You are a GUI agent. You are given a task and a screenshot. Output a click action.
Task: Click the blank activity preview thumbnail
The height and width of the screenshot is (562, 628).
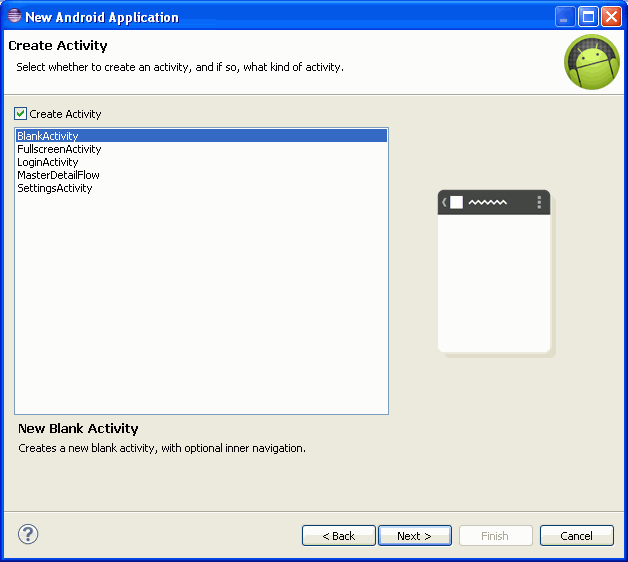(x=496, y=273)
